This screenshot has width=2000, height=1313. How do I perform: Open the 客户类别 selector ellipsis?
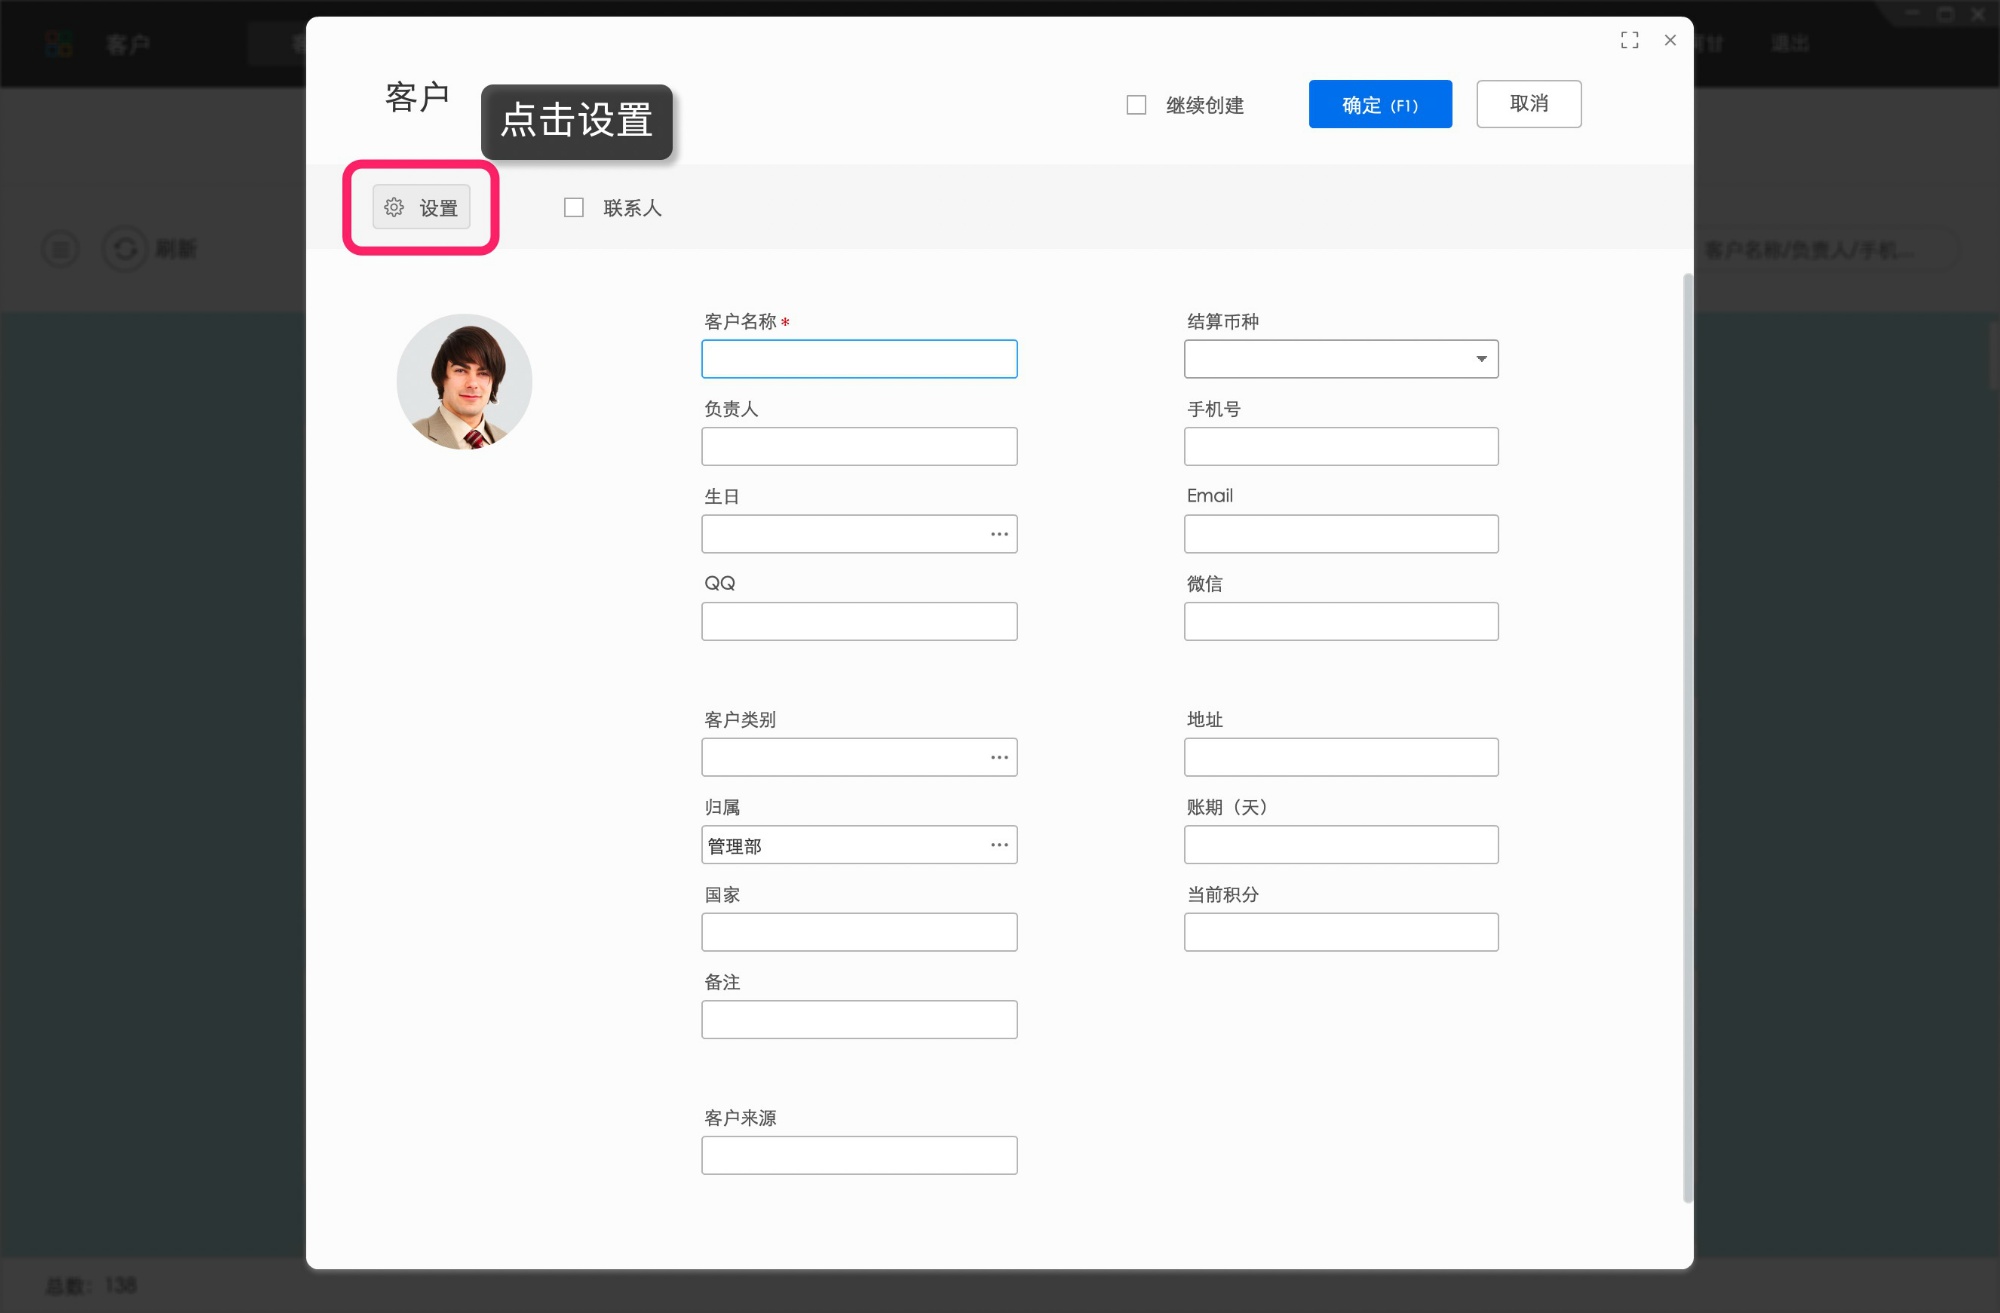(999, 757)
